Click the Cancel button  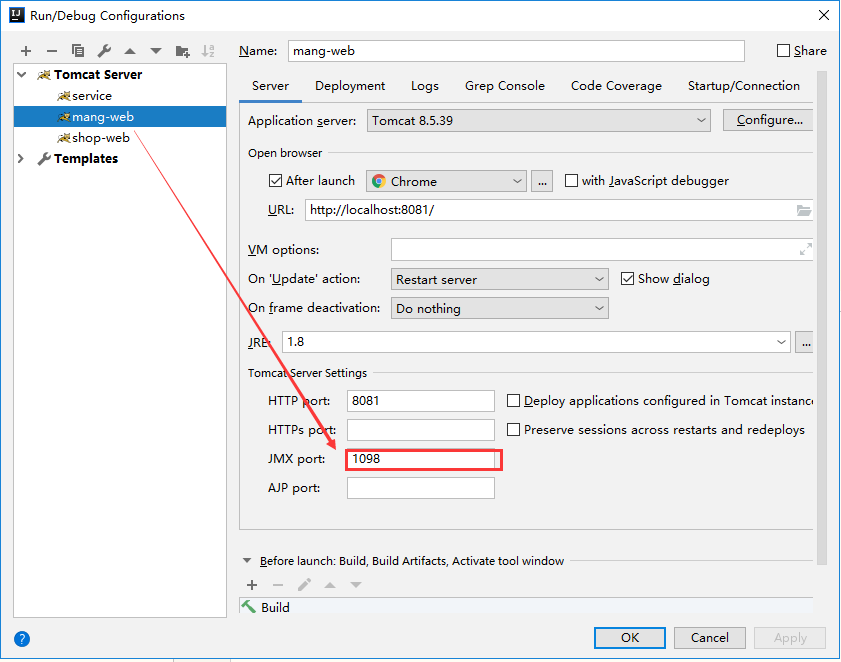(x=710, y=638)
